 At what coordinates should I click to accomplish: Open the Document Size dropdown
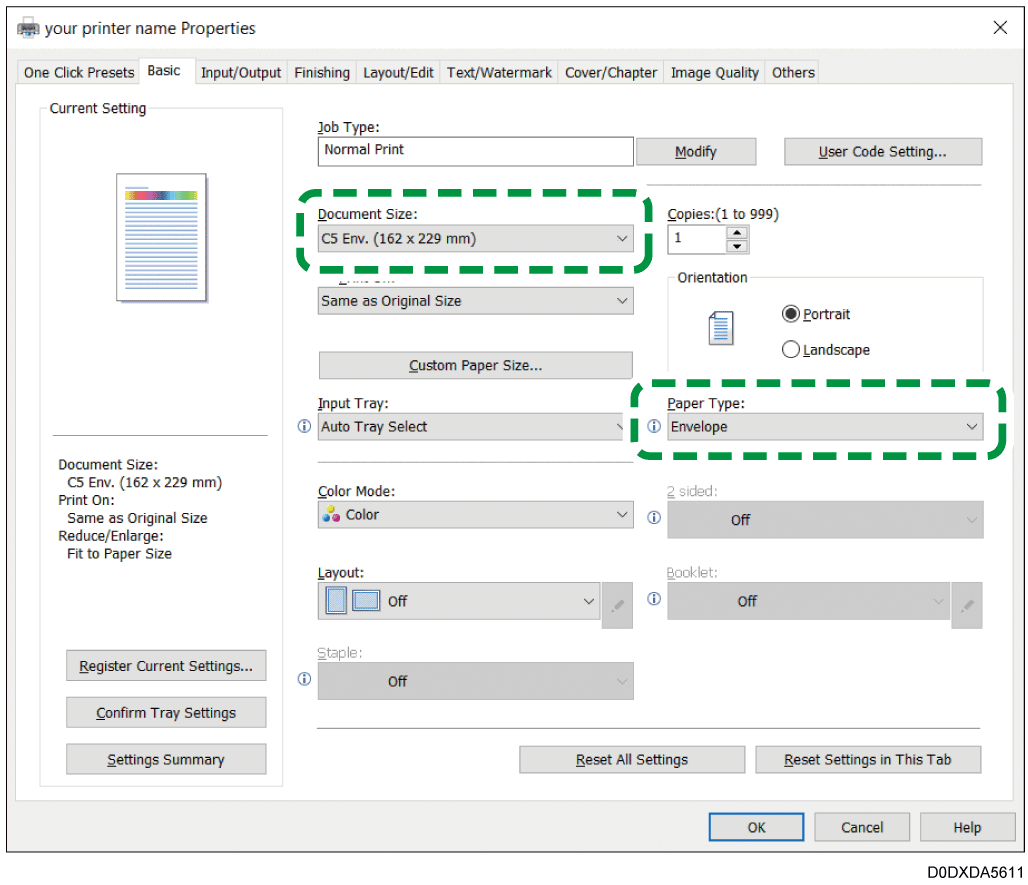pyautogui.click(x=475, y=239)
